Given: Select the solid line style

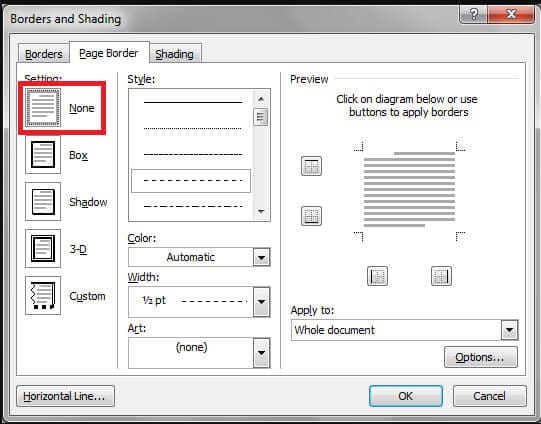Looking at the screenshot, I should (x=191, y=102).
